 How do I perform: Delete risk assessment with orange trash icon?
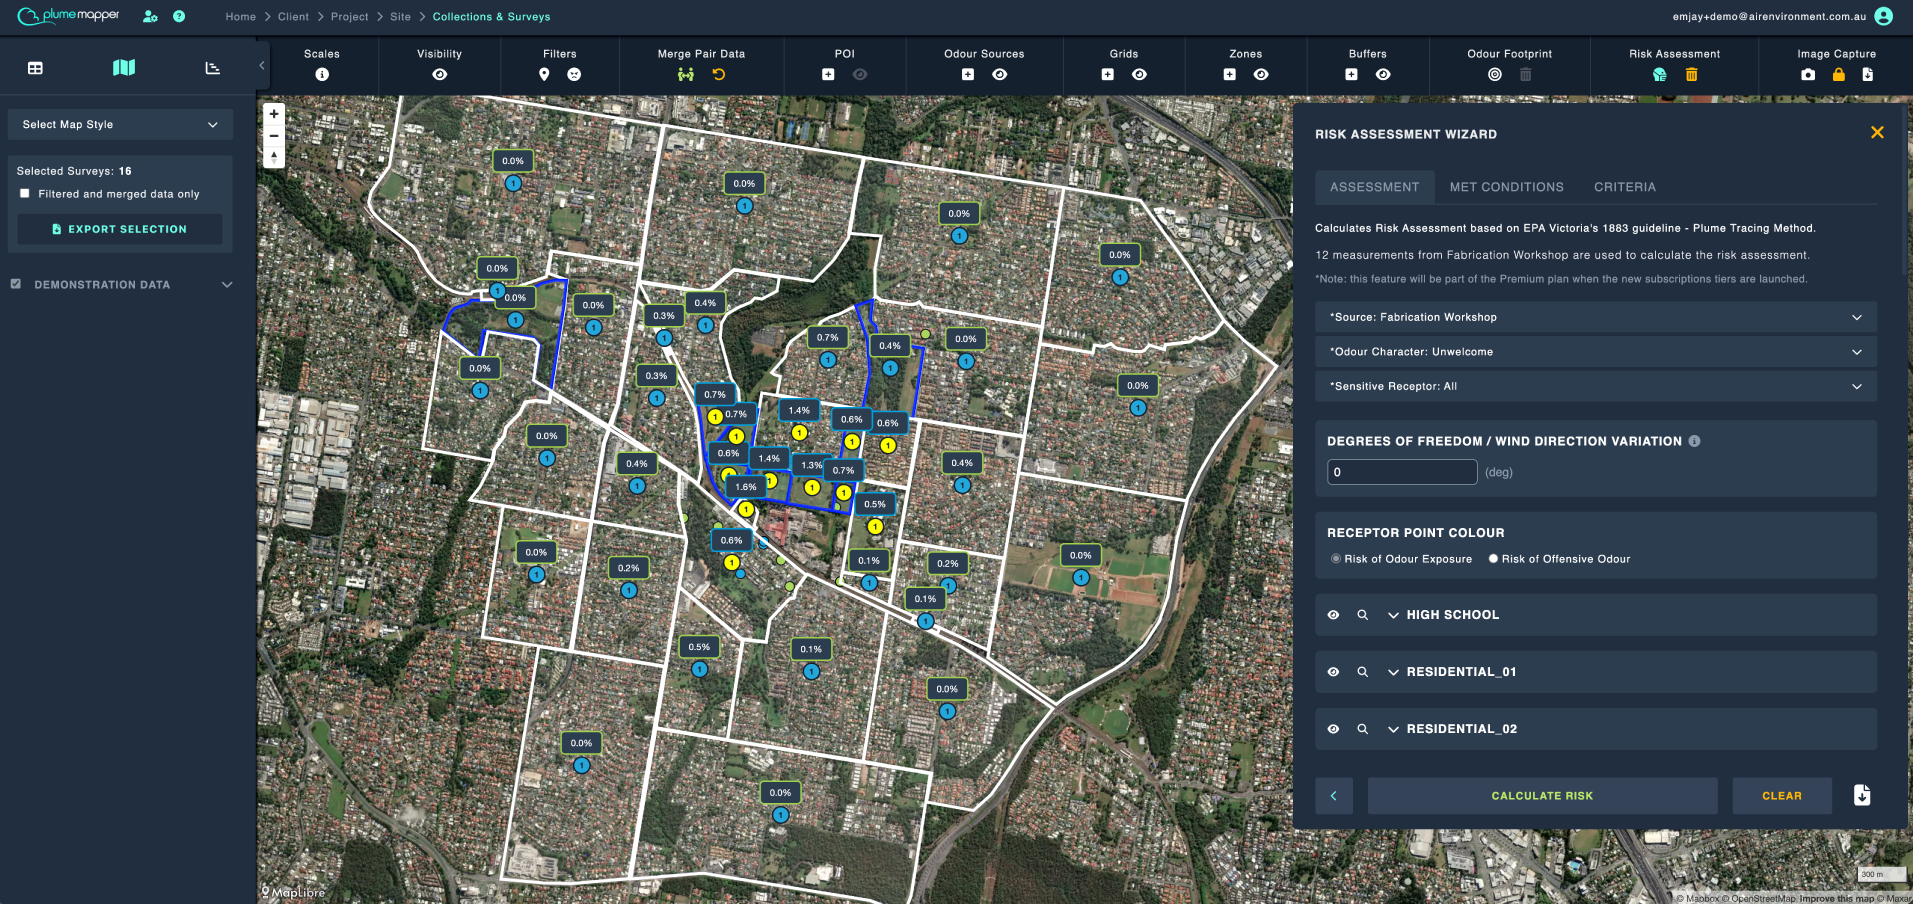(1691, 75)
